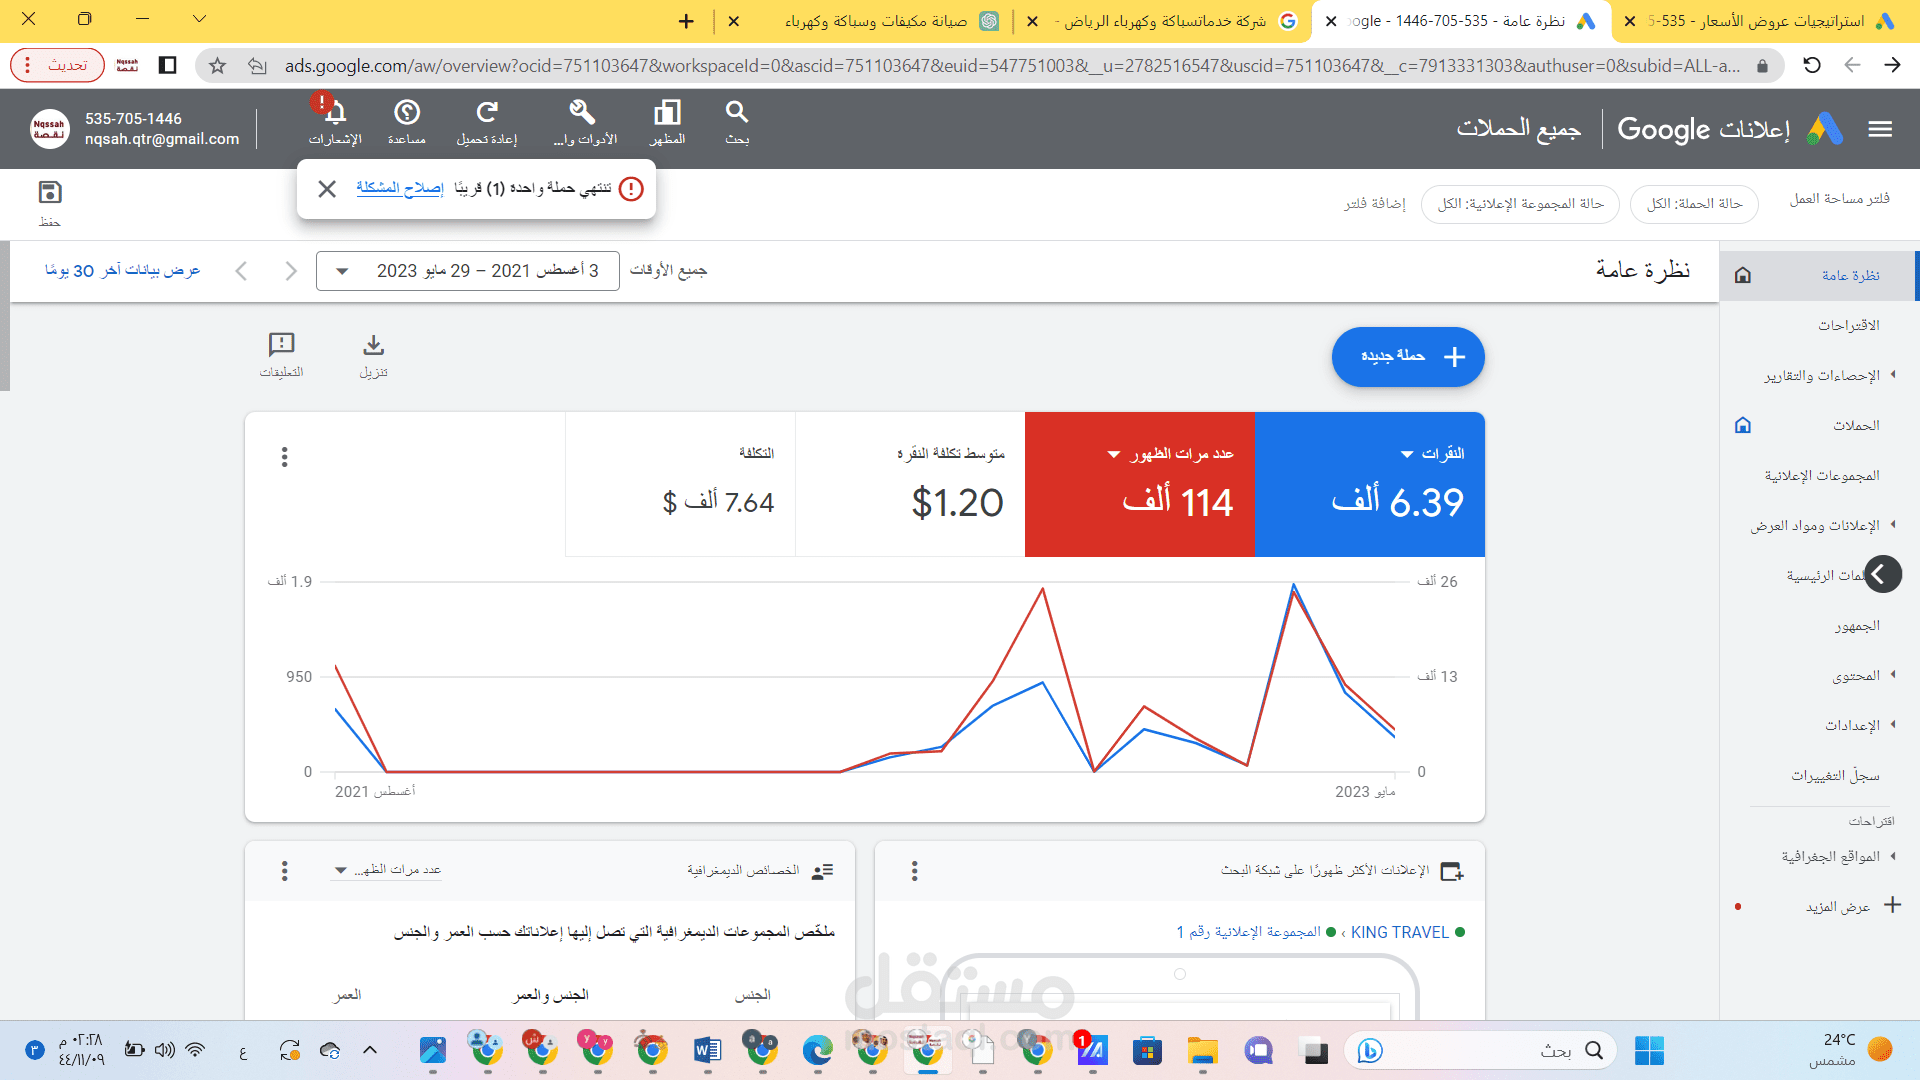Open the حالة الحملة: الكل filter dropdown

(1693, 204)
